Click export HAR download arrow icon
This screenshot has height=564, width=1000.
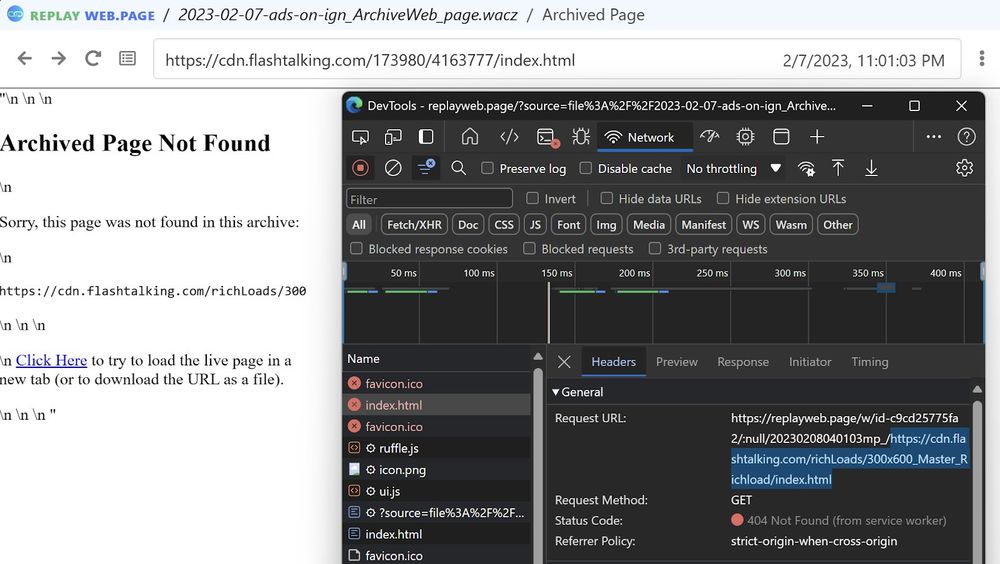(x=871, y=168)
